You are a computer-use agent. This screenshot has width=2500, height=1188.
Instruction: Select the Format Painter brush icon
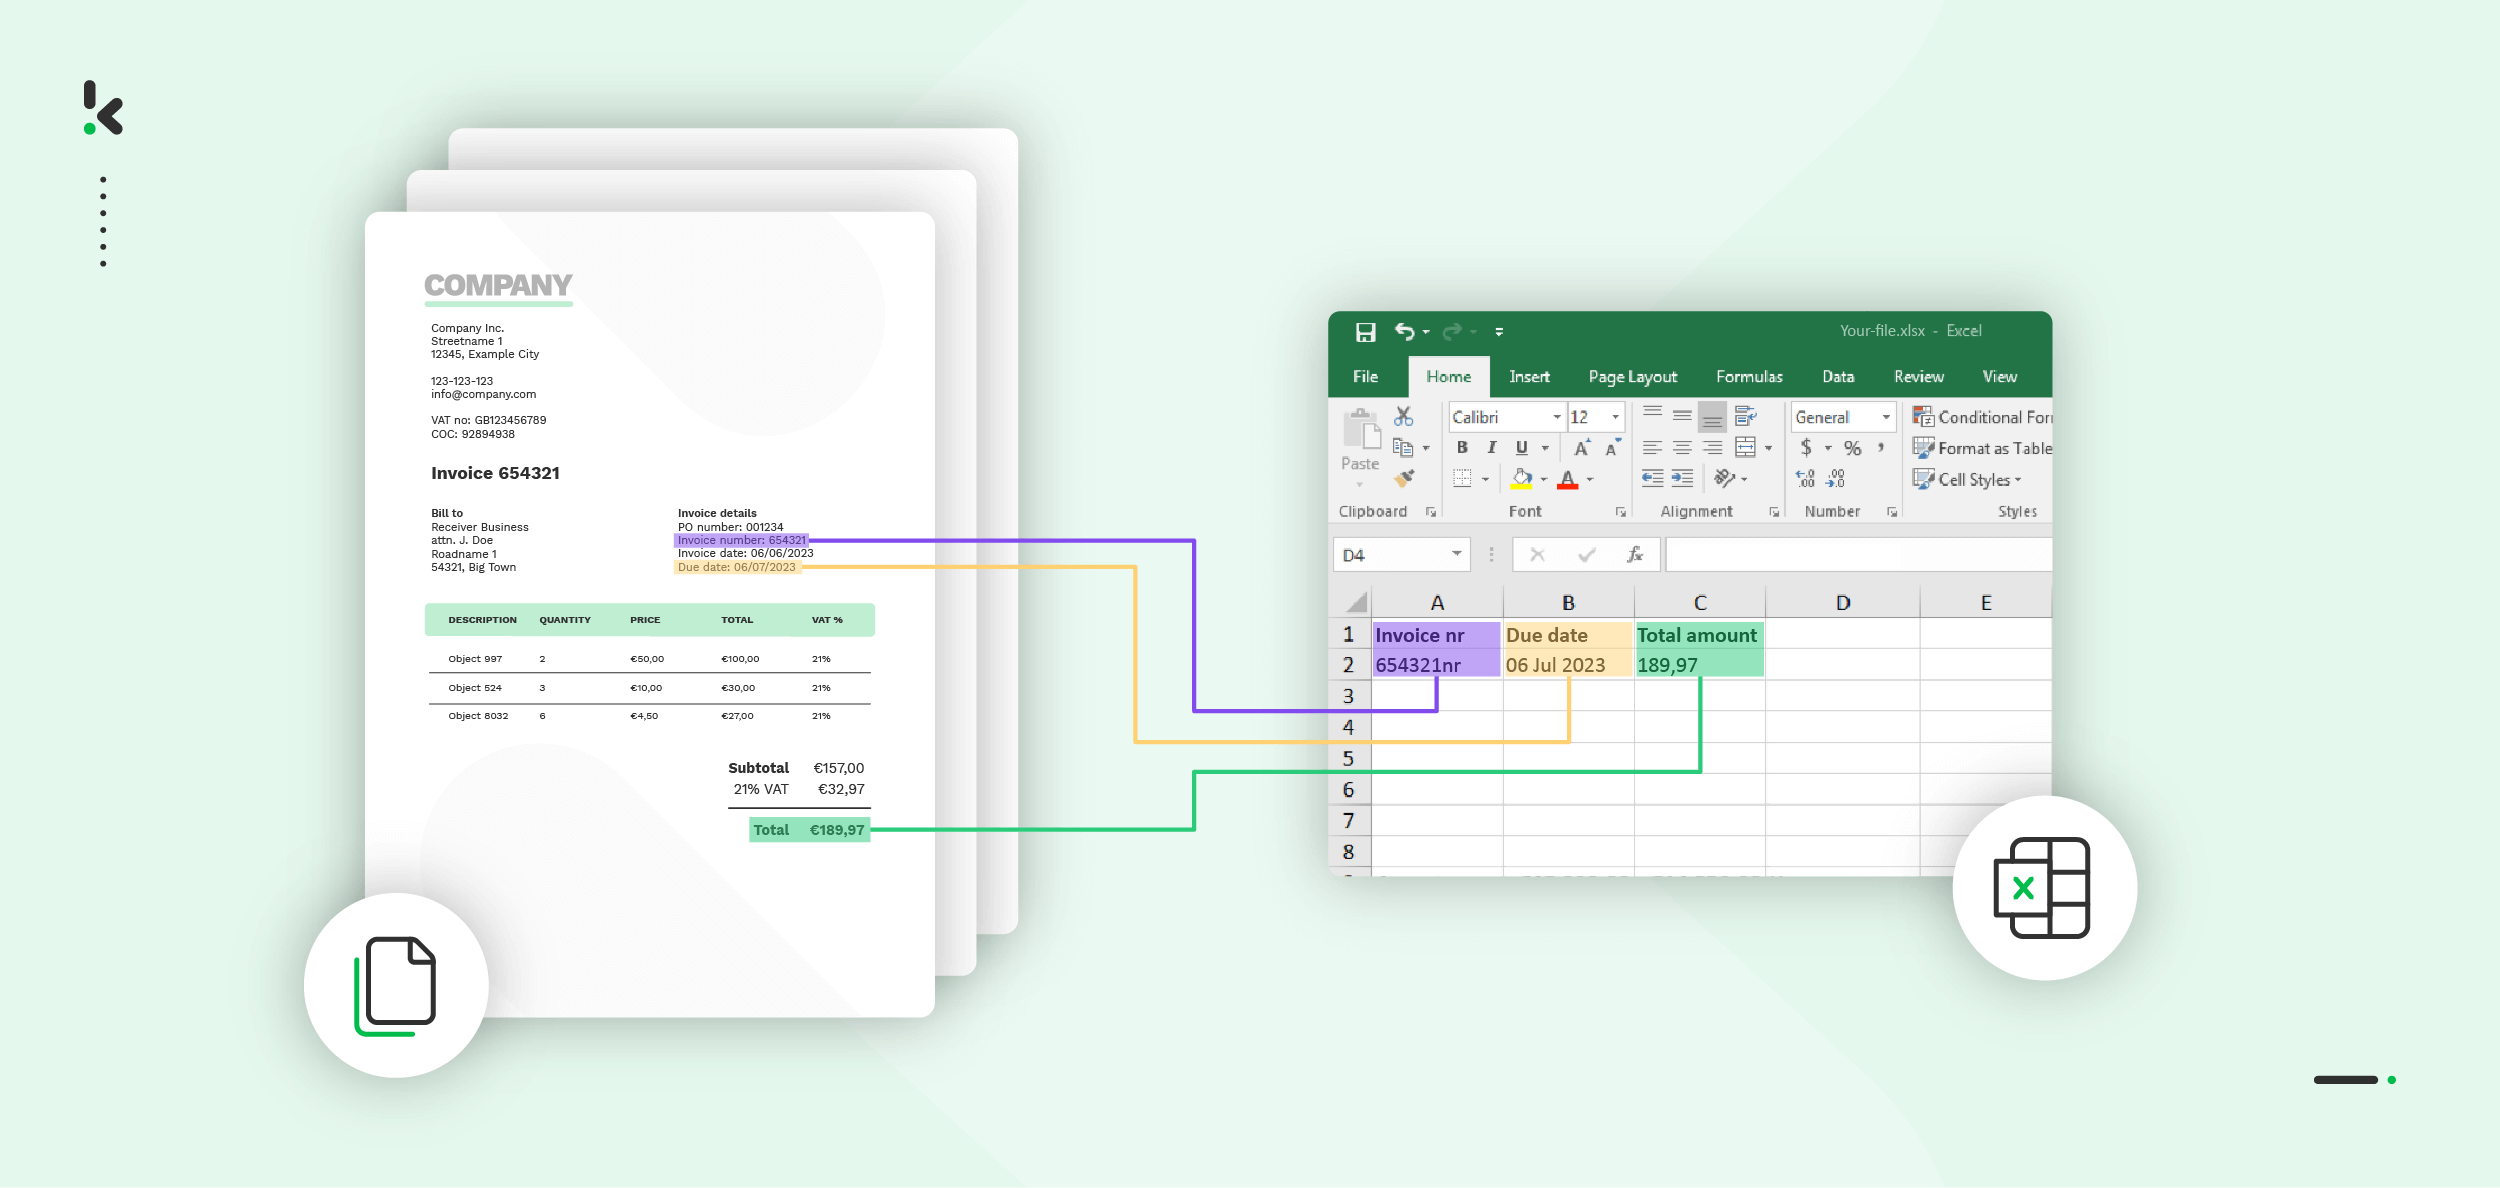pyautogui.click(x=1404, y=478)
